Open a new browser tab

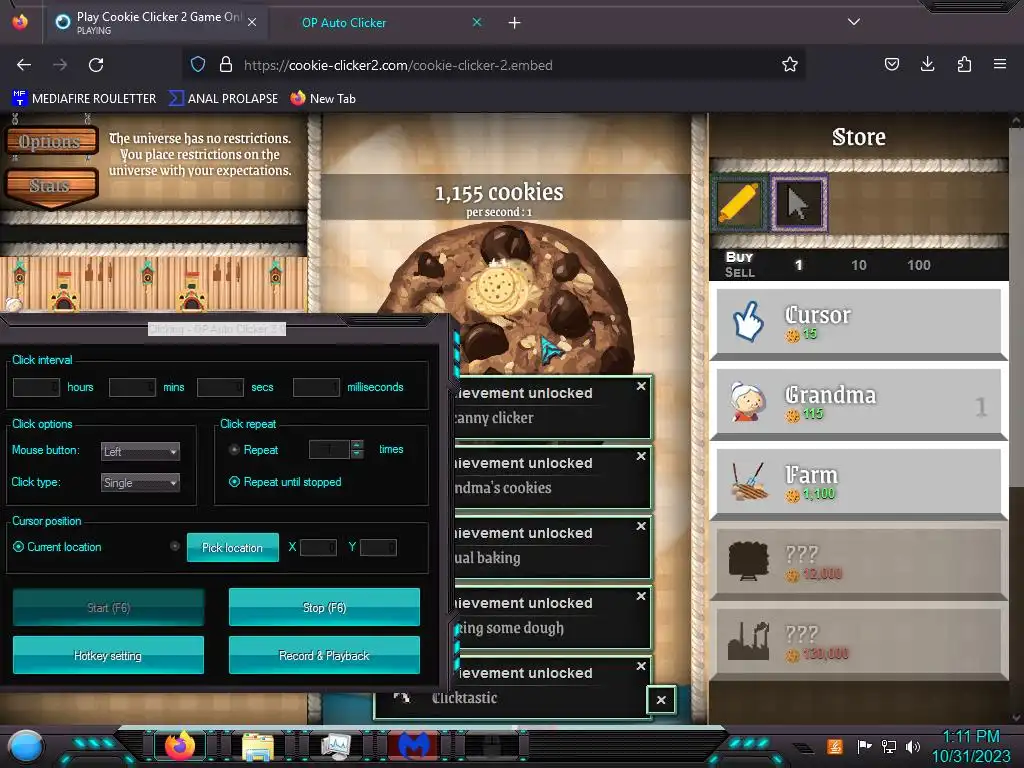[x=515, y=23]
